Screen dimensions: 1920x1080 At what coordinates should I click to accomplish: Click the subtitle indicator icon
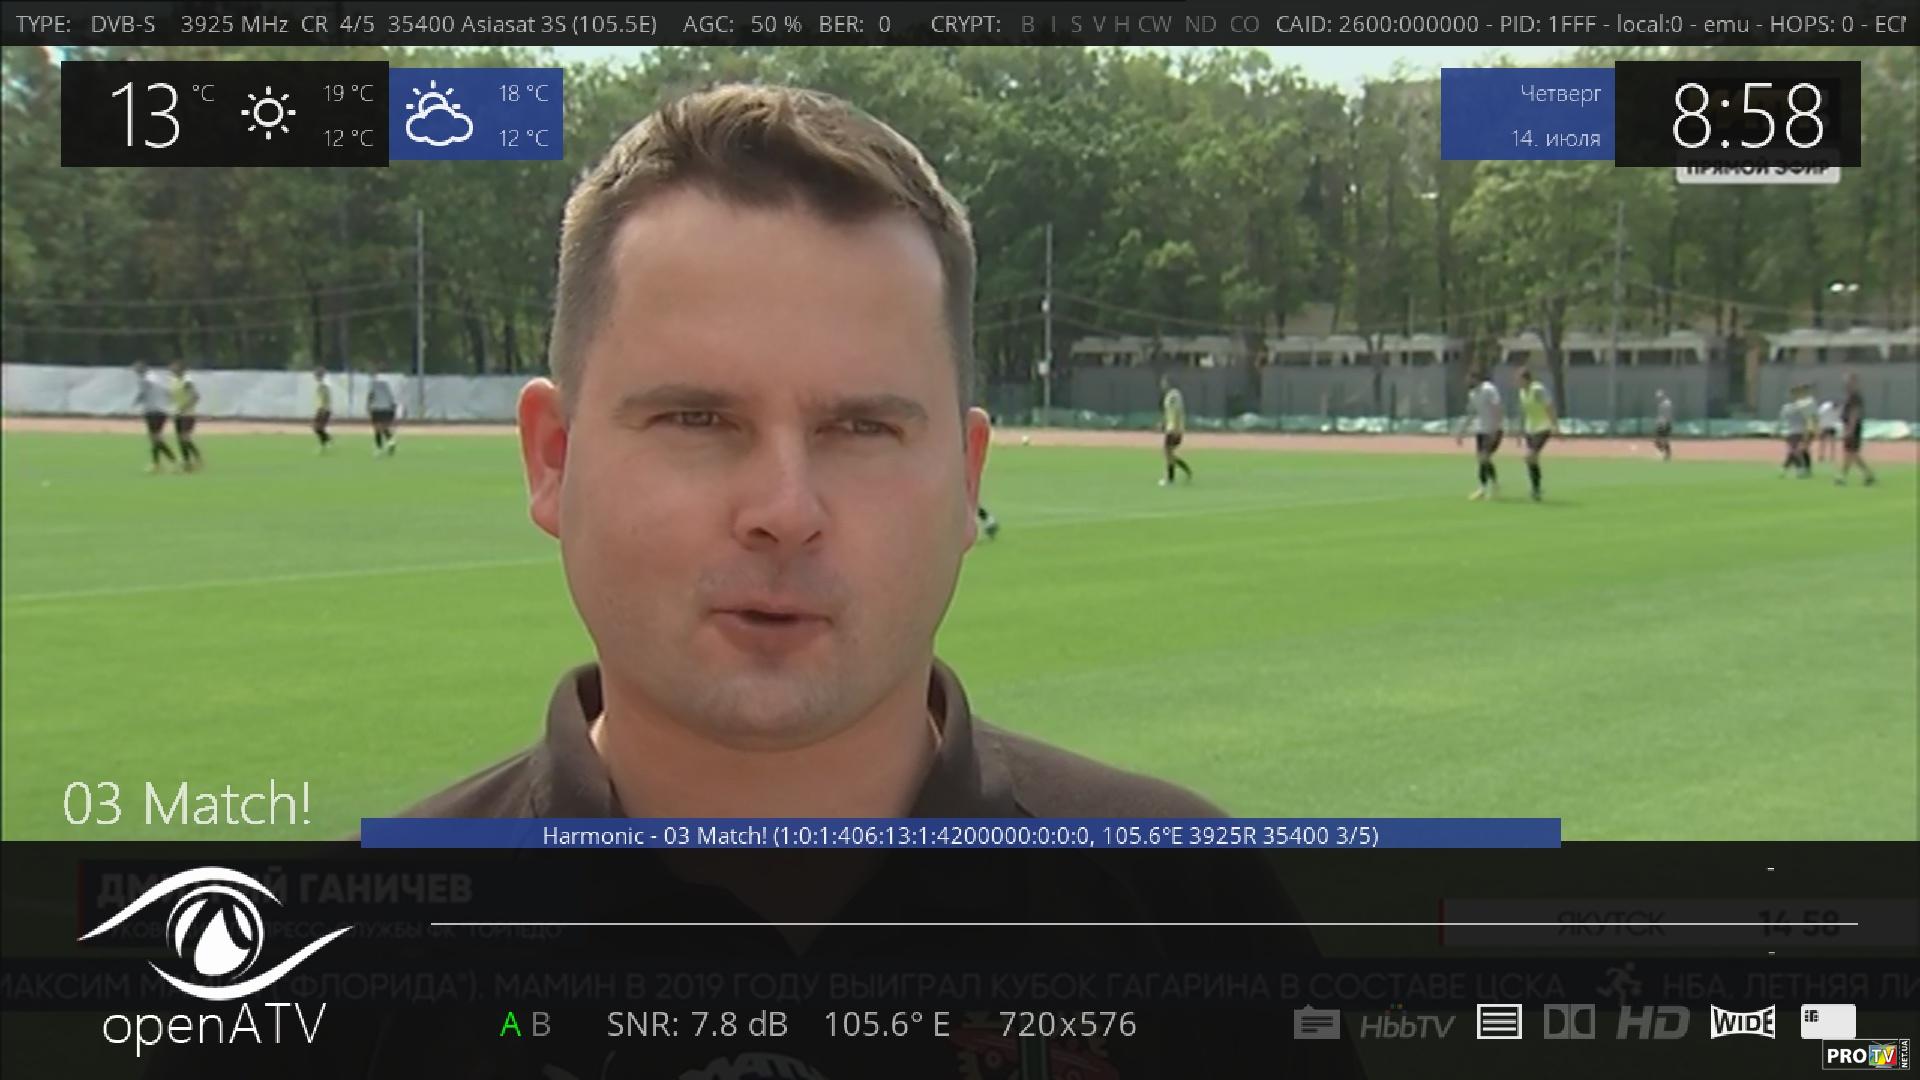click(1316, 1023)
